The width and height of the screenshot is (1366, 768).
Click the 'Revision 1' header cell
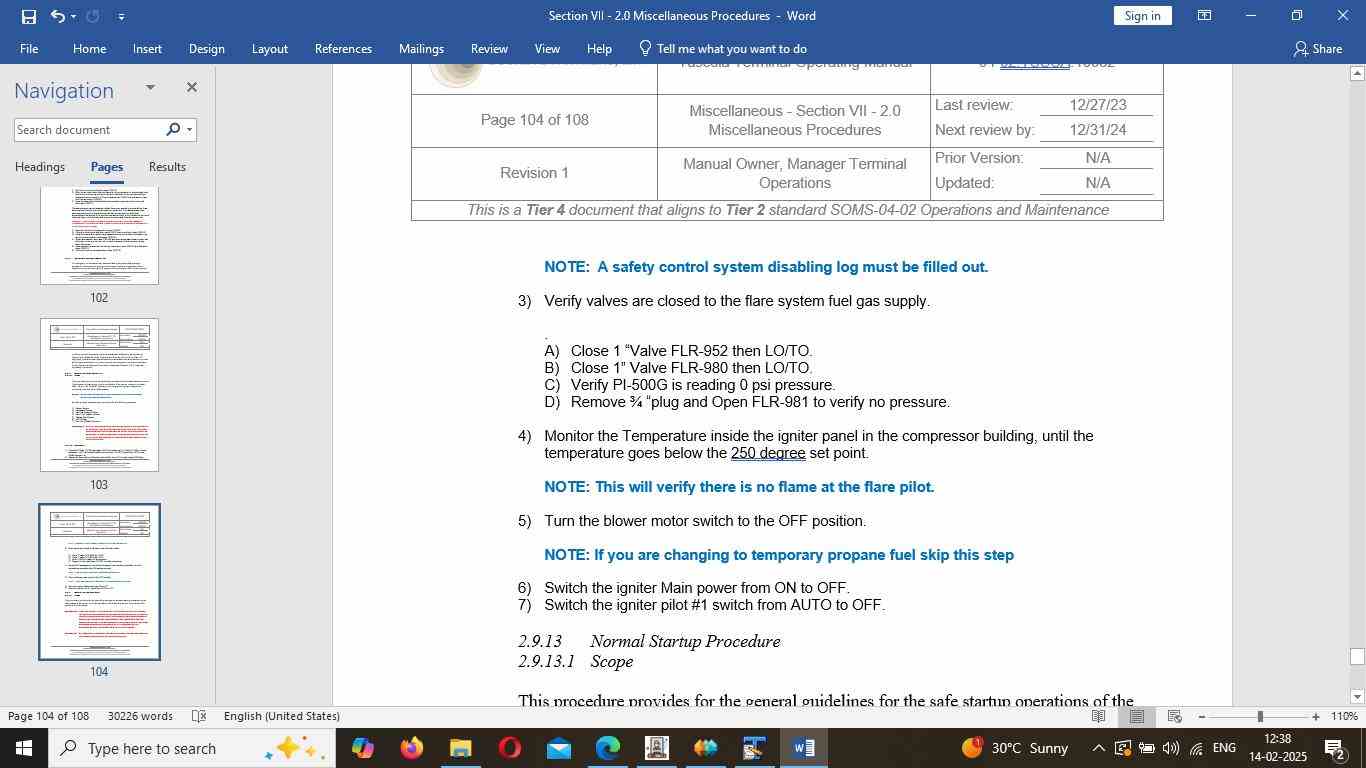pyautogui.click(x=534, y=173)
